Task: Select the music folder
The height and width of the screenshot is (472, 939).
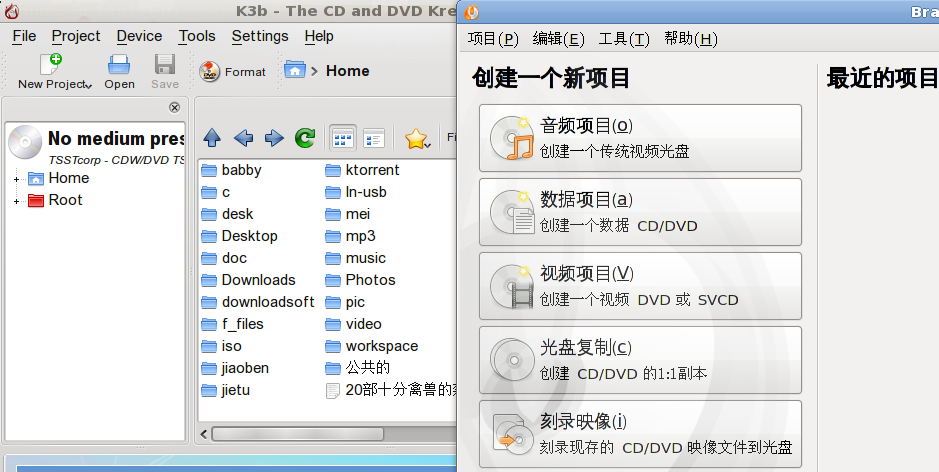Action: [x=355, y=258]
